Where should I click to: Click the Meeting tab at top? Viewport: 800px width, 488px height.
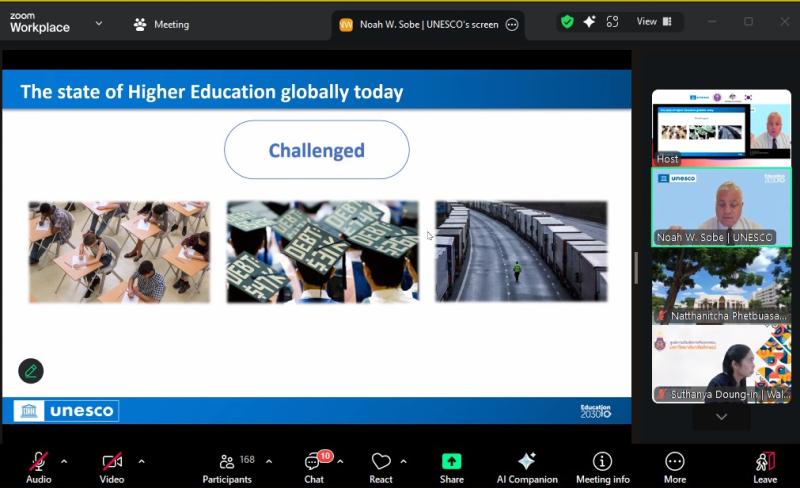click(163, 25)
